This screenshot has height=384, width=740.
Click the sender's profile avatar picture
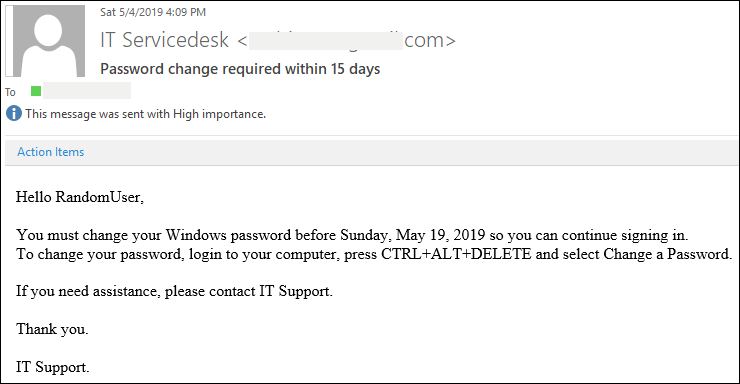click(45, 41)
